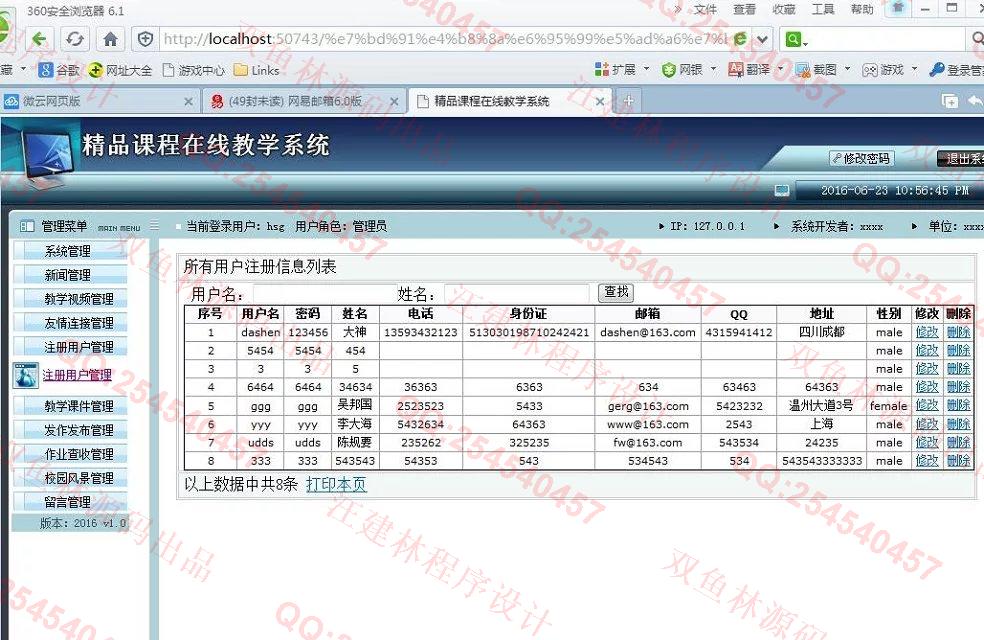Click the 注册用户管理 sidebar icon

tap(25, 375)
